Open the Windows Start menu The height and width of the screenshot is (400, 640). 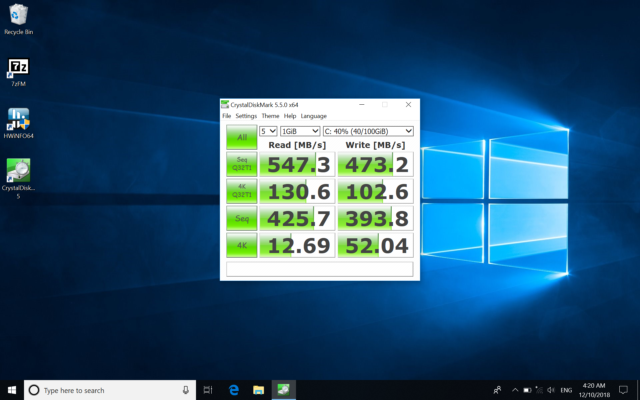pos(12,390)
